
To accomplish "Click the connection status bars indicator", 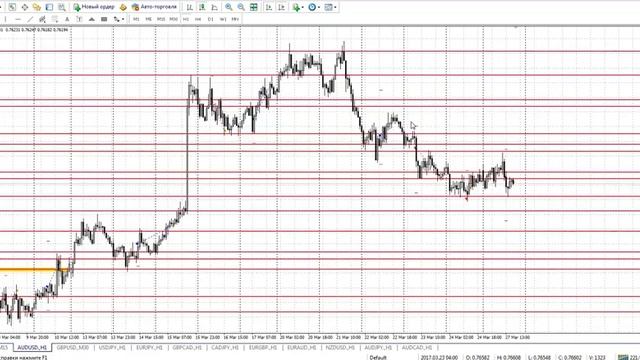I will tap(623, 358).
